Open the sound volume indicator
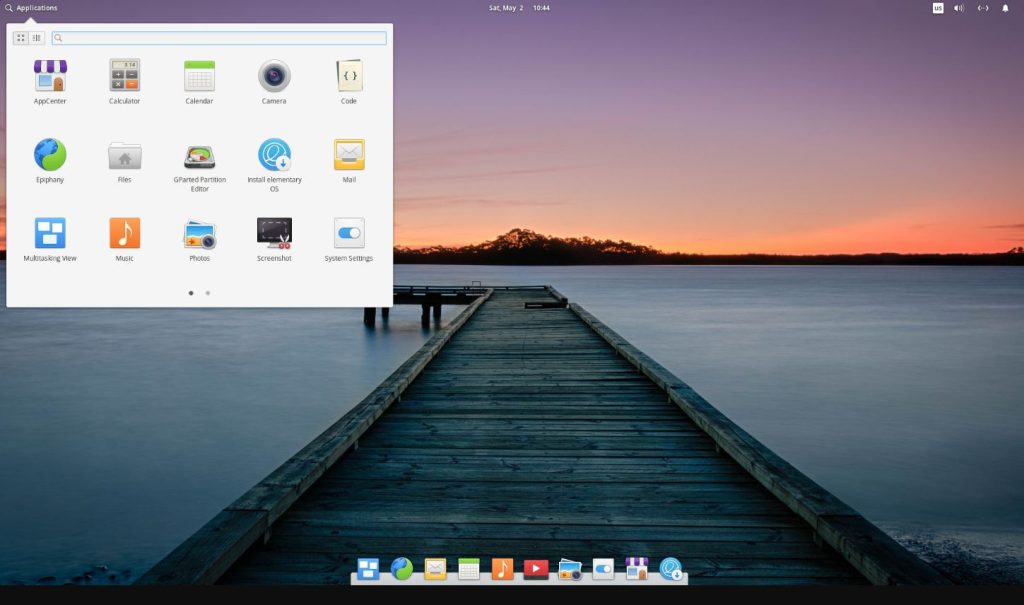 pos(959,8)
